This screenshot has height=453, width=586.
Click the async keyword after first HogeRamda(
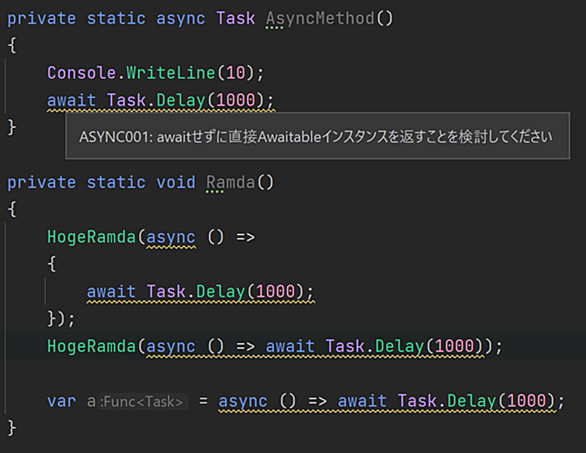tap(171, 237)
